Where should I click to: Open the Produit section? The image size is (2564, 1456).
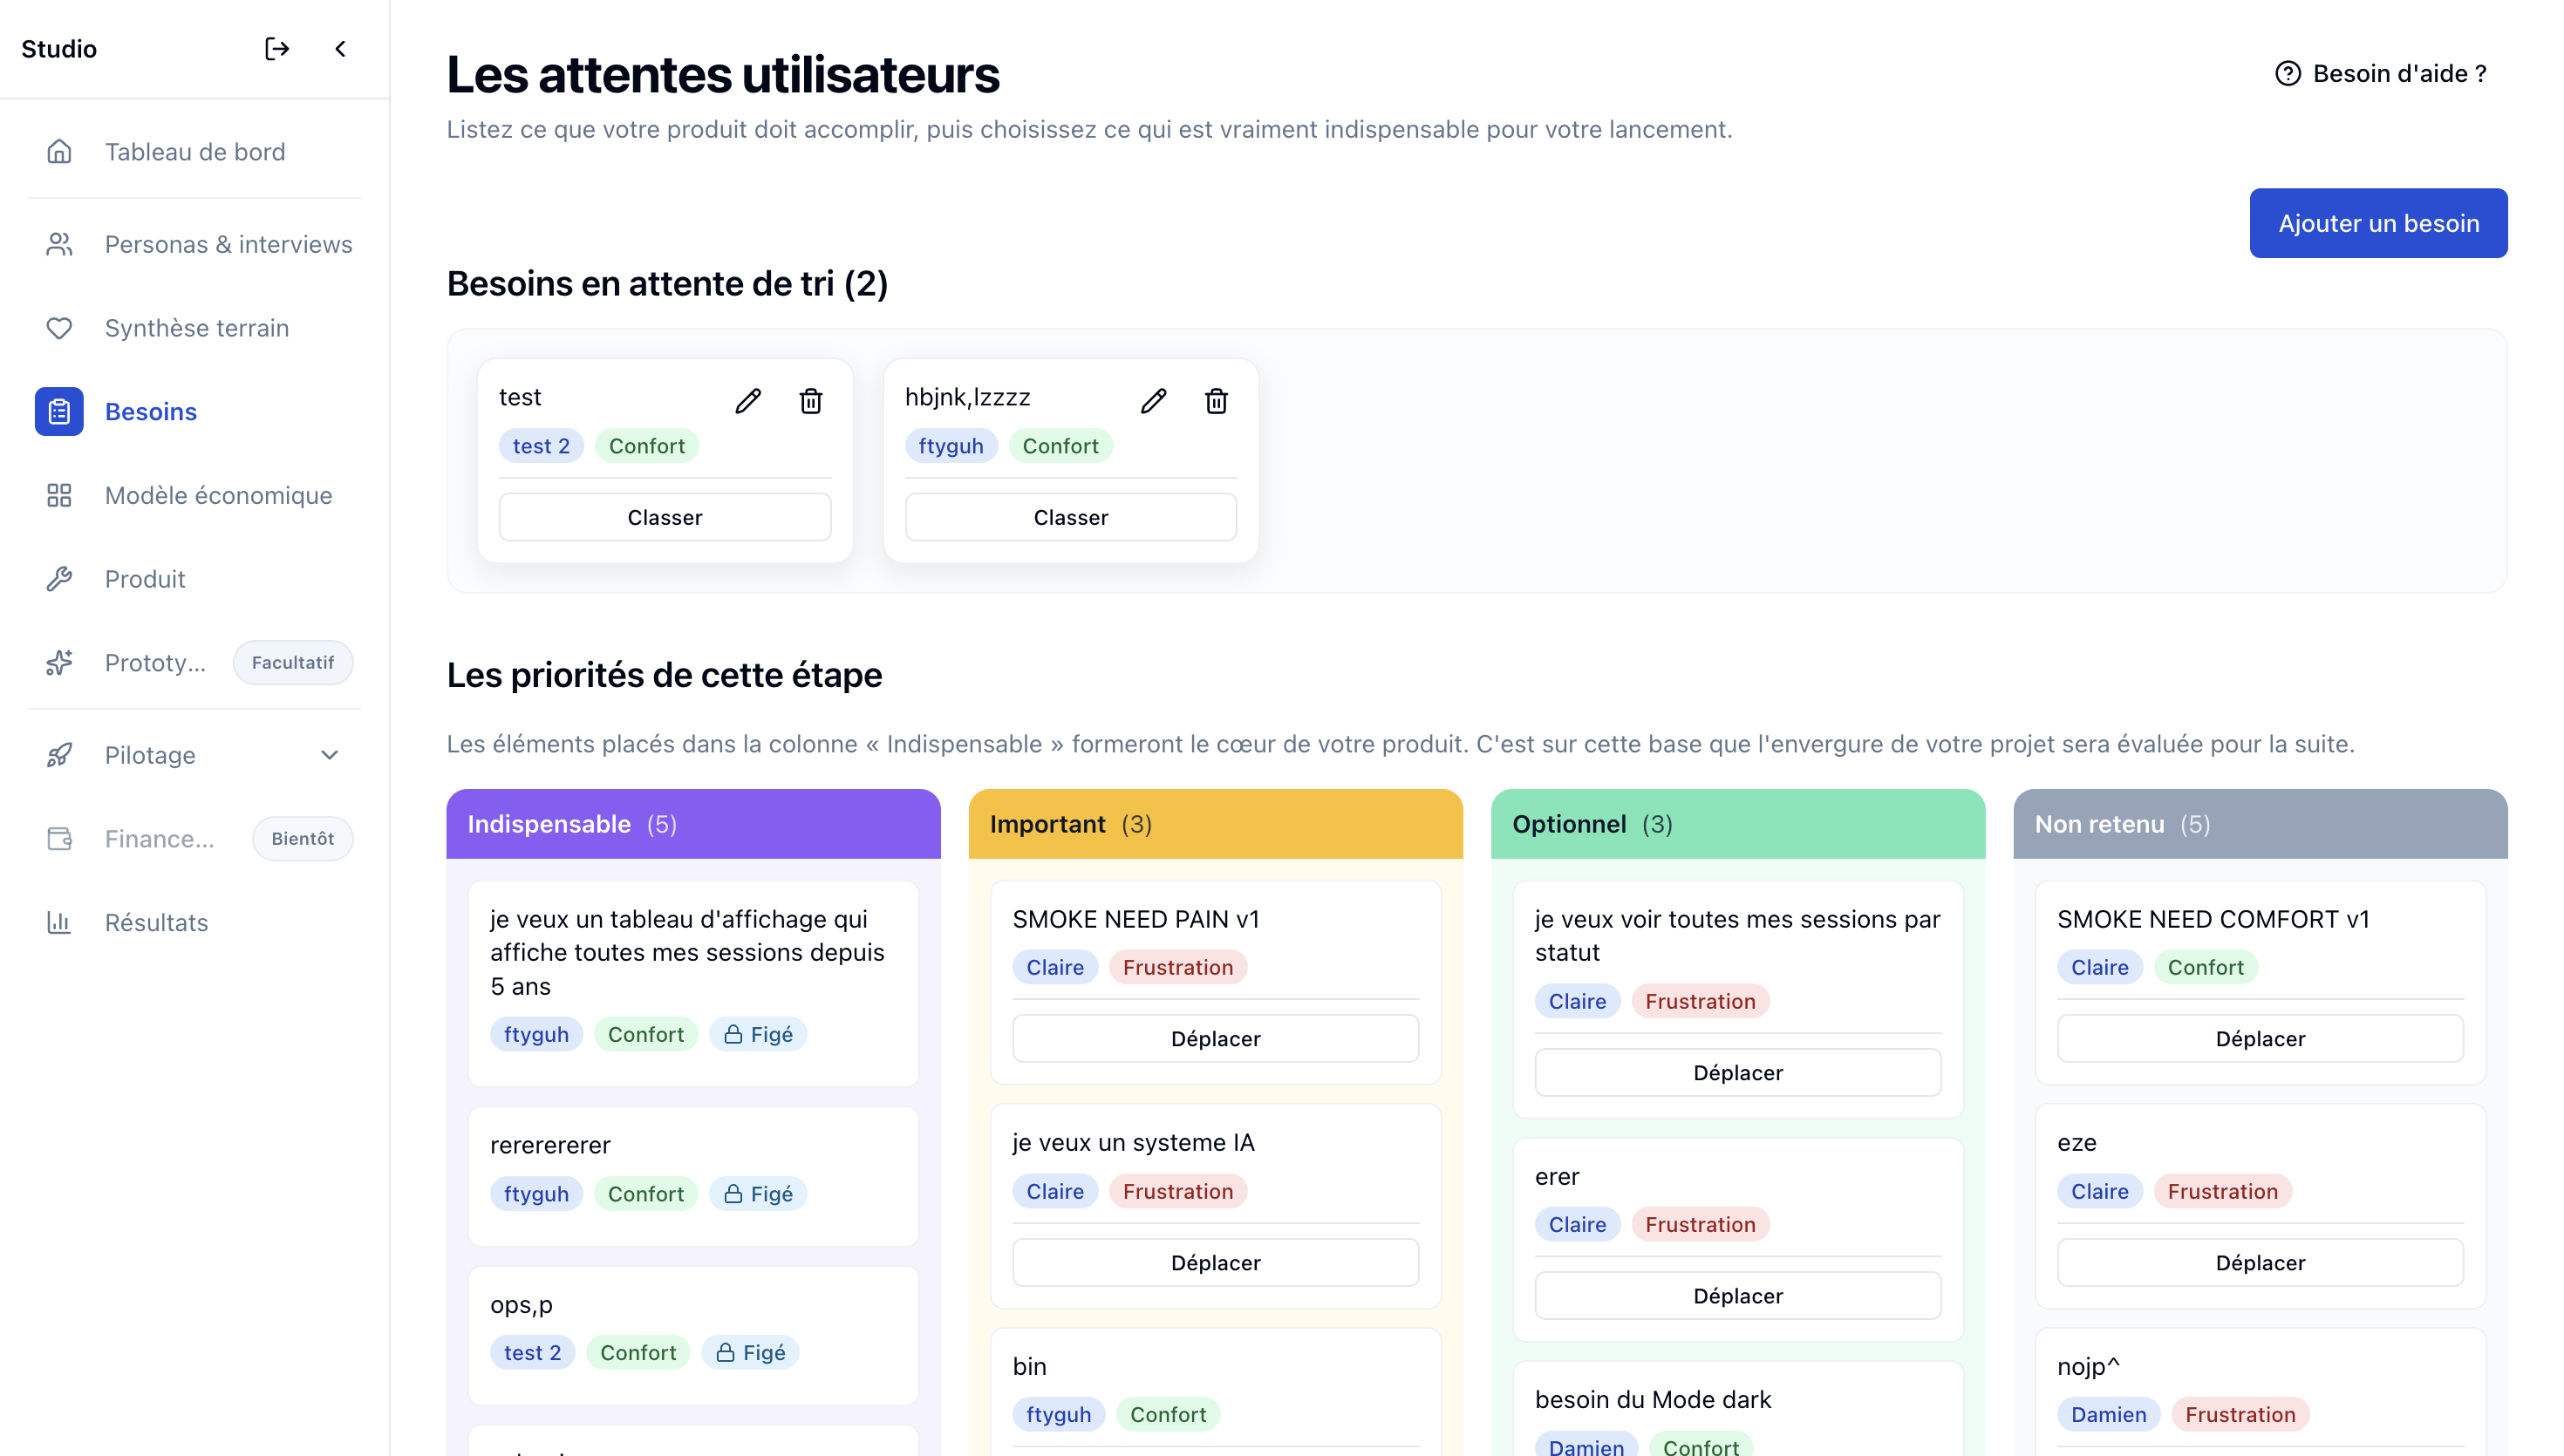pyautogui.click(x=195, y=579)
